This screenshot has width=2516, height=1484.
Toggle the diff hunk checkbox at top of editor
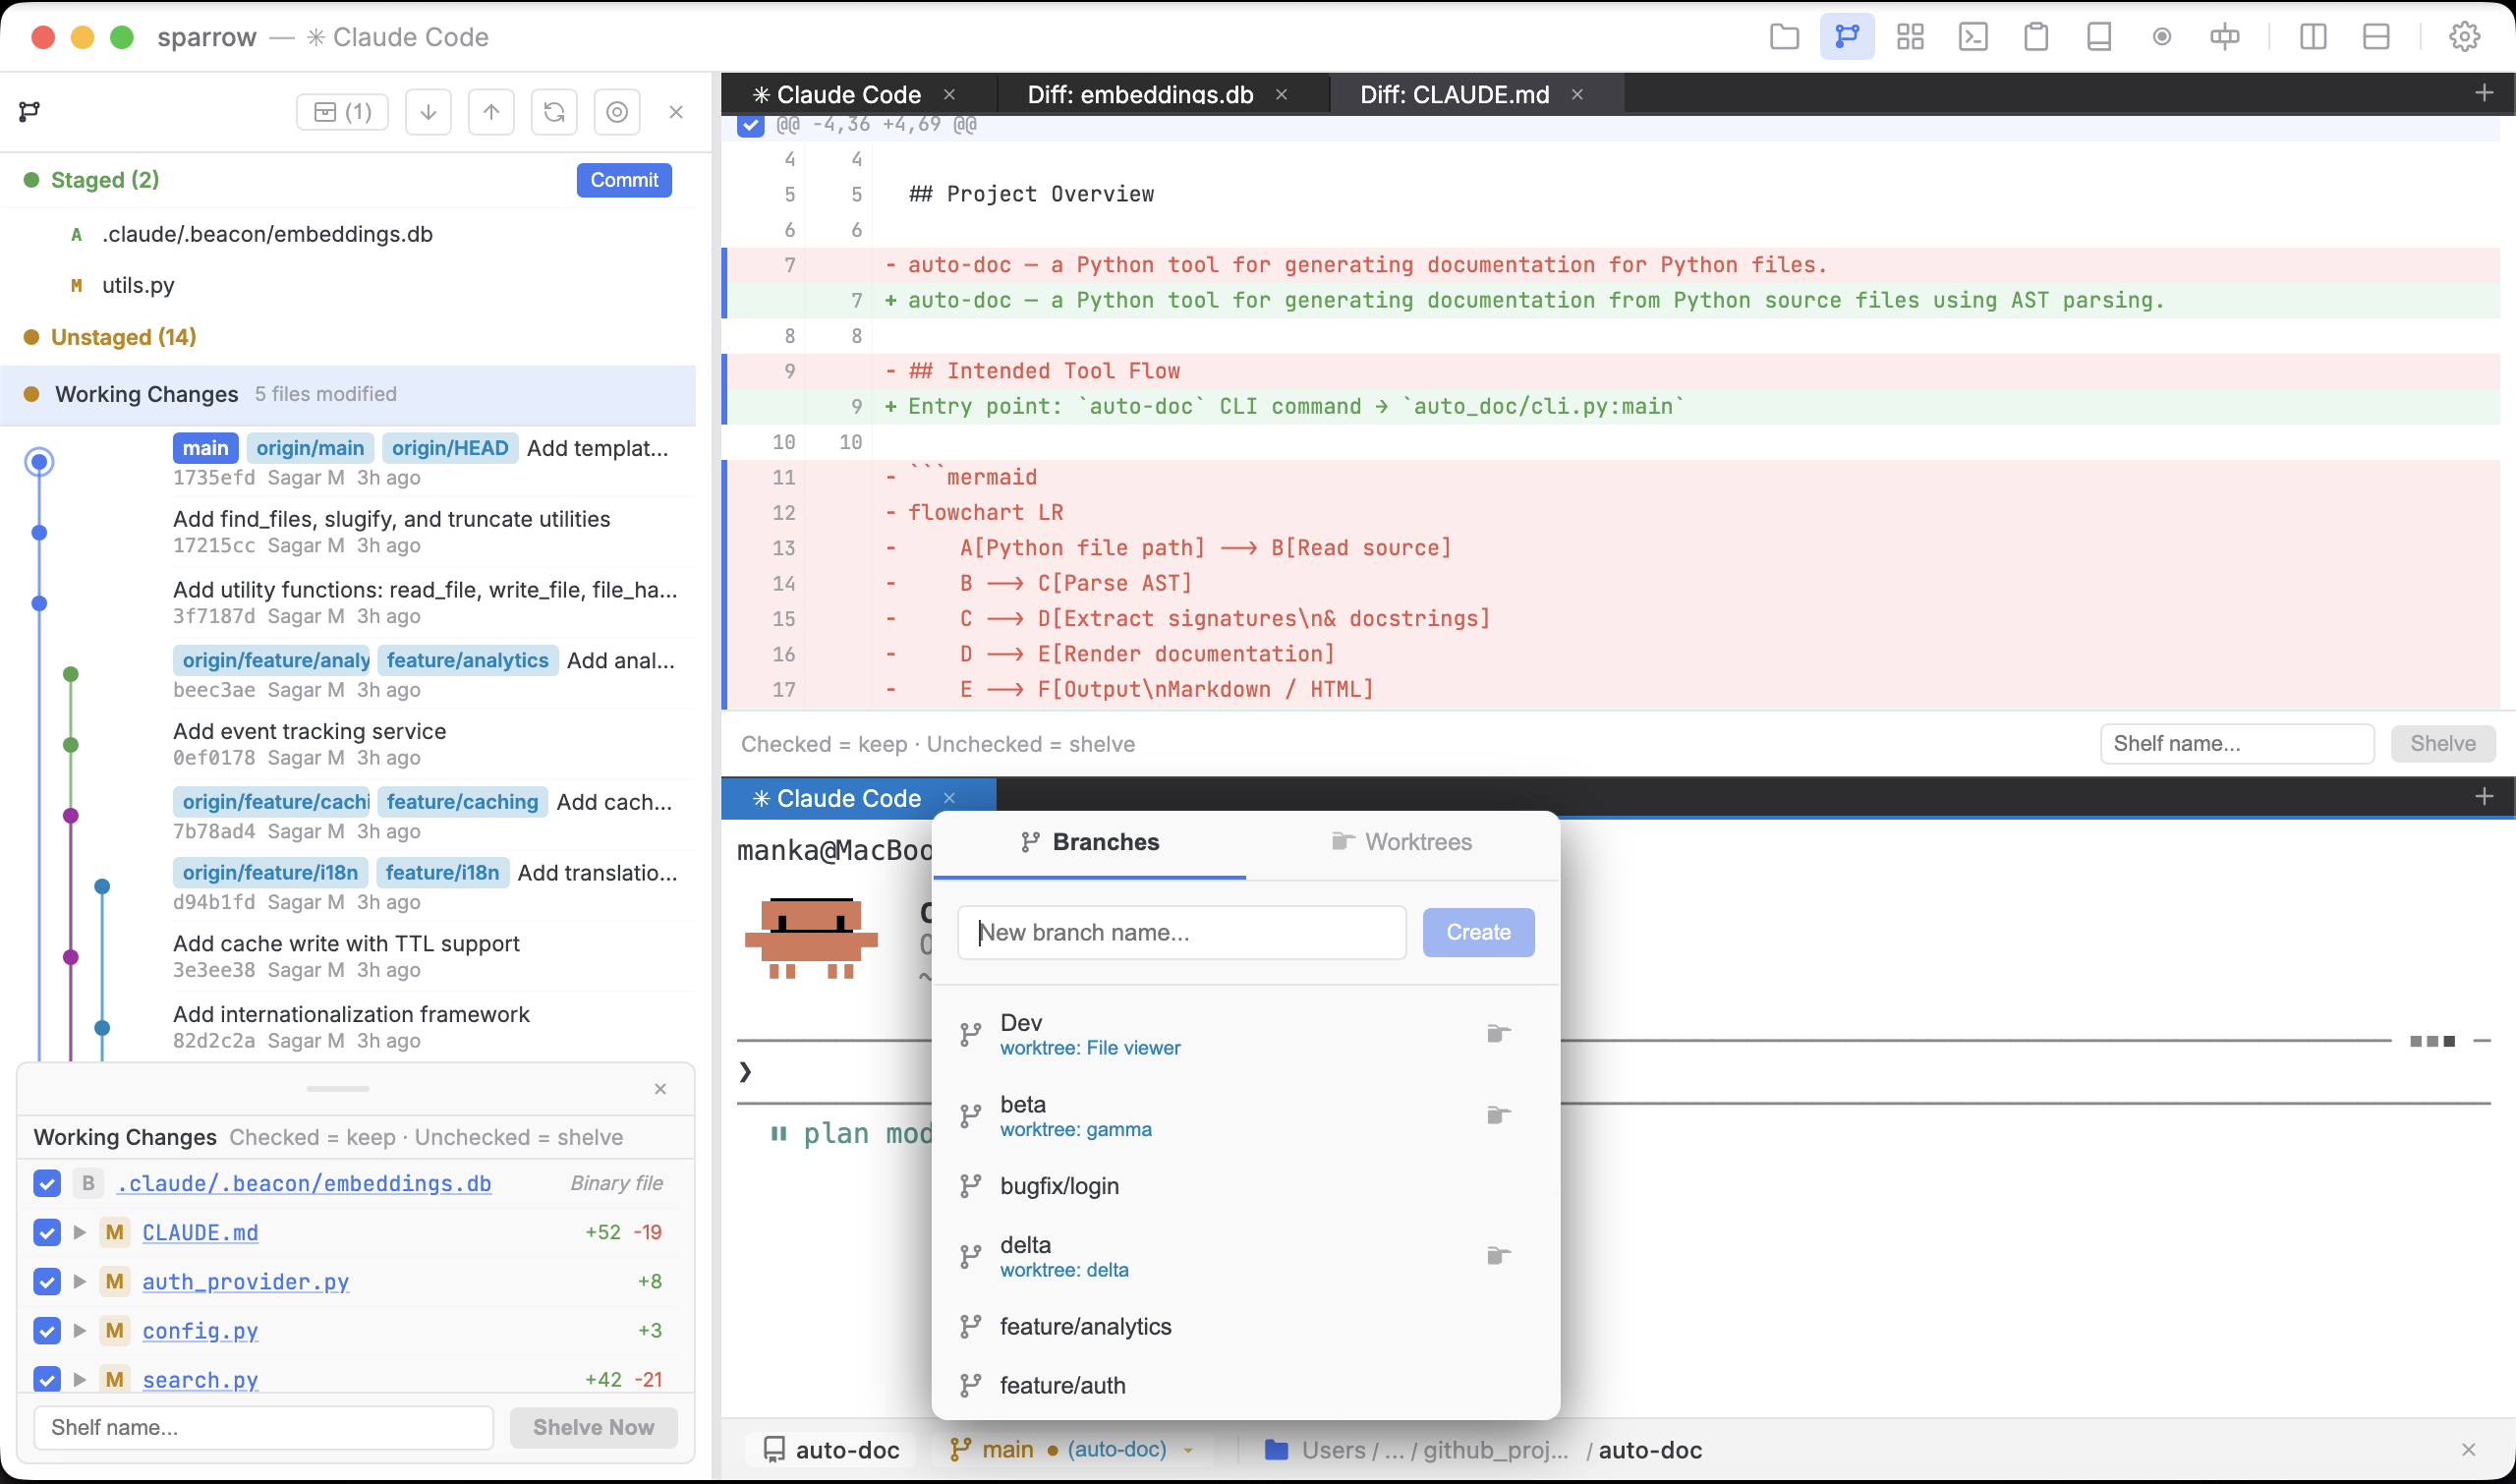pyautogui.click(x=751, y=125)
